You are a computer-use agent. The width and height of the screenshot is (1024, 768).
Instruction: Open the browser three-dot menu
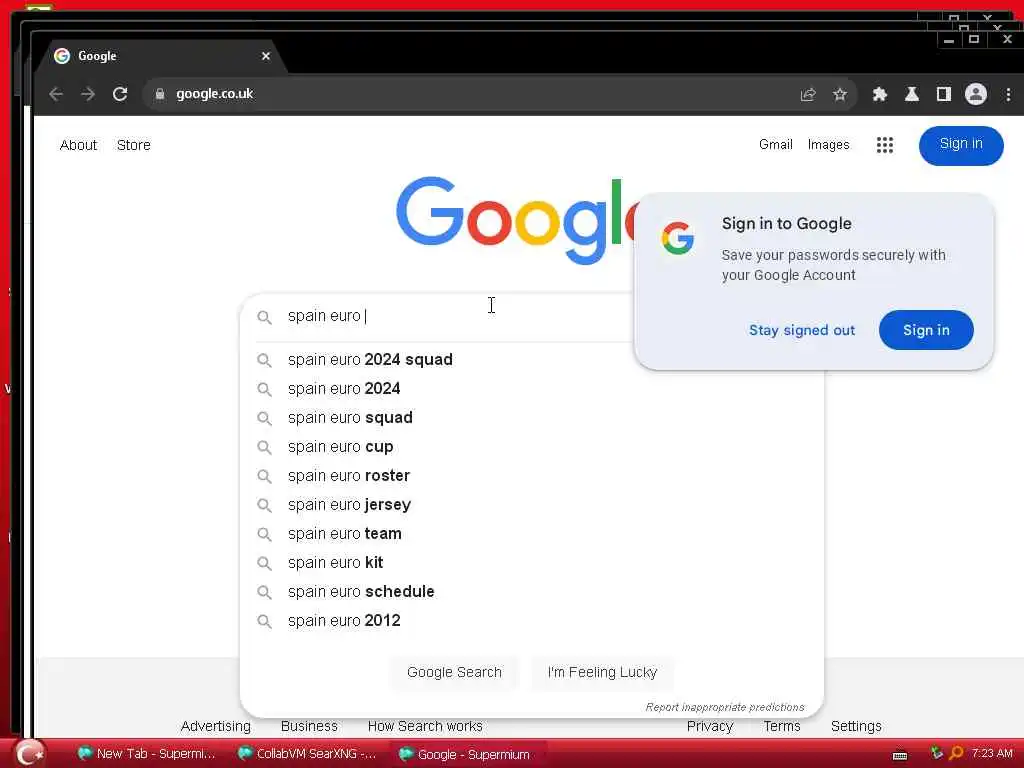[x=1008, y=94]
